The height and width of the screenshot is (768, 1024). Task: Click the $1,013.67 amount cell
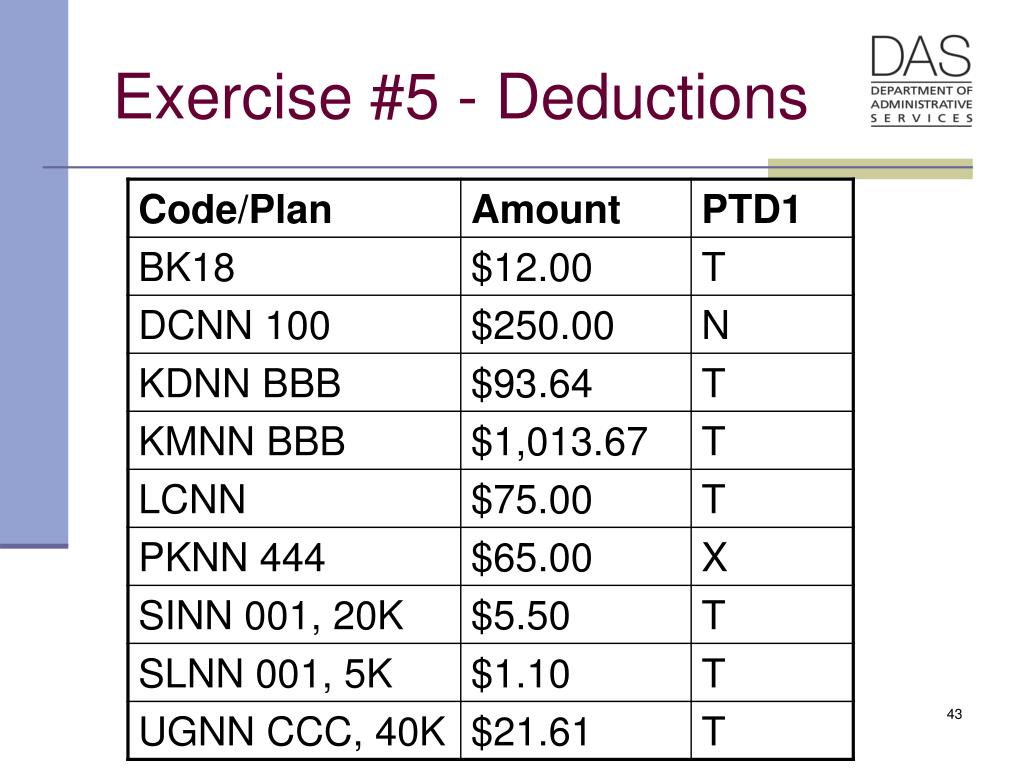click(575, 441)
